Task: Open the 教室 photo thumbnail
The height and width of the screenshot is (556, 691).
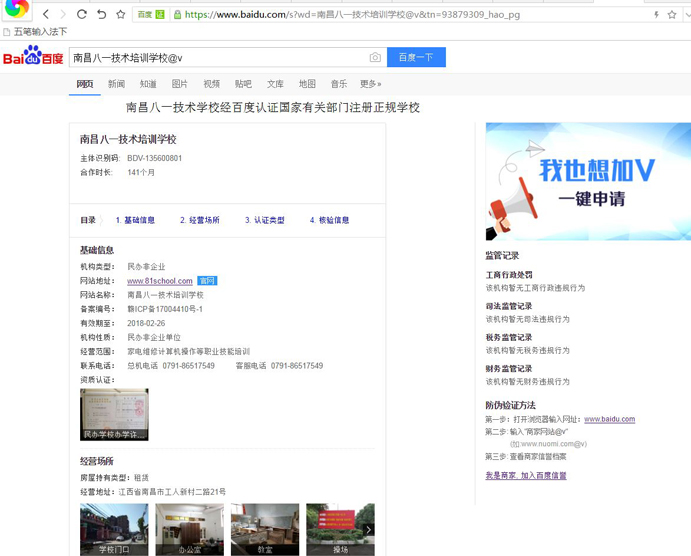Action: pos(265,530)
